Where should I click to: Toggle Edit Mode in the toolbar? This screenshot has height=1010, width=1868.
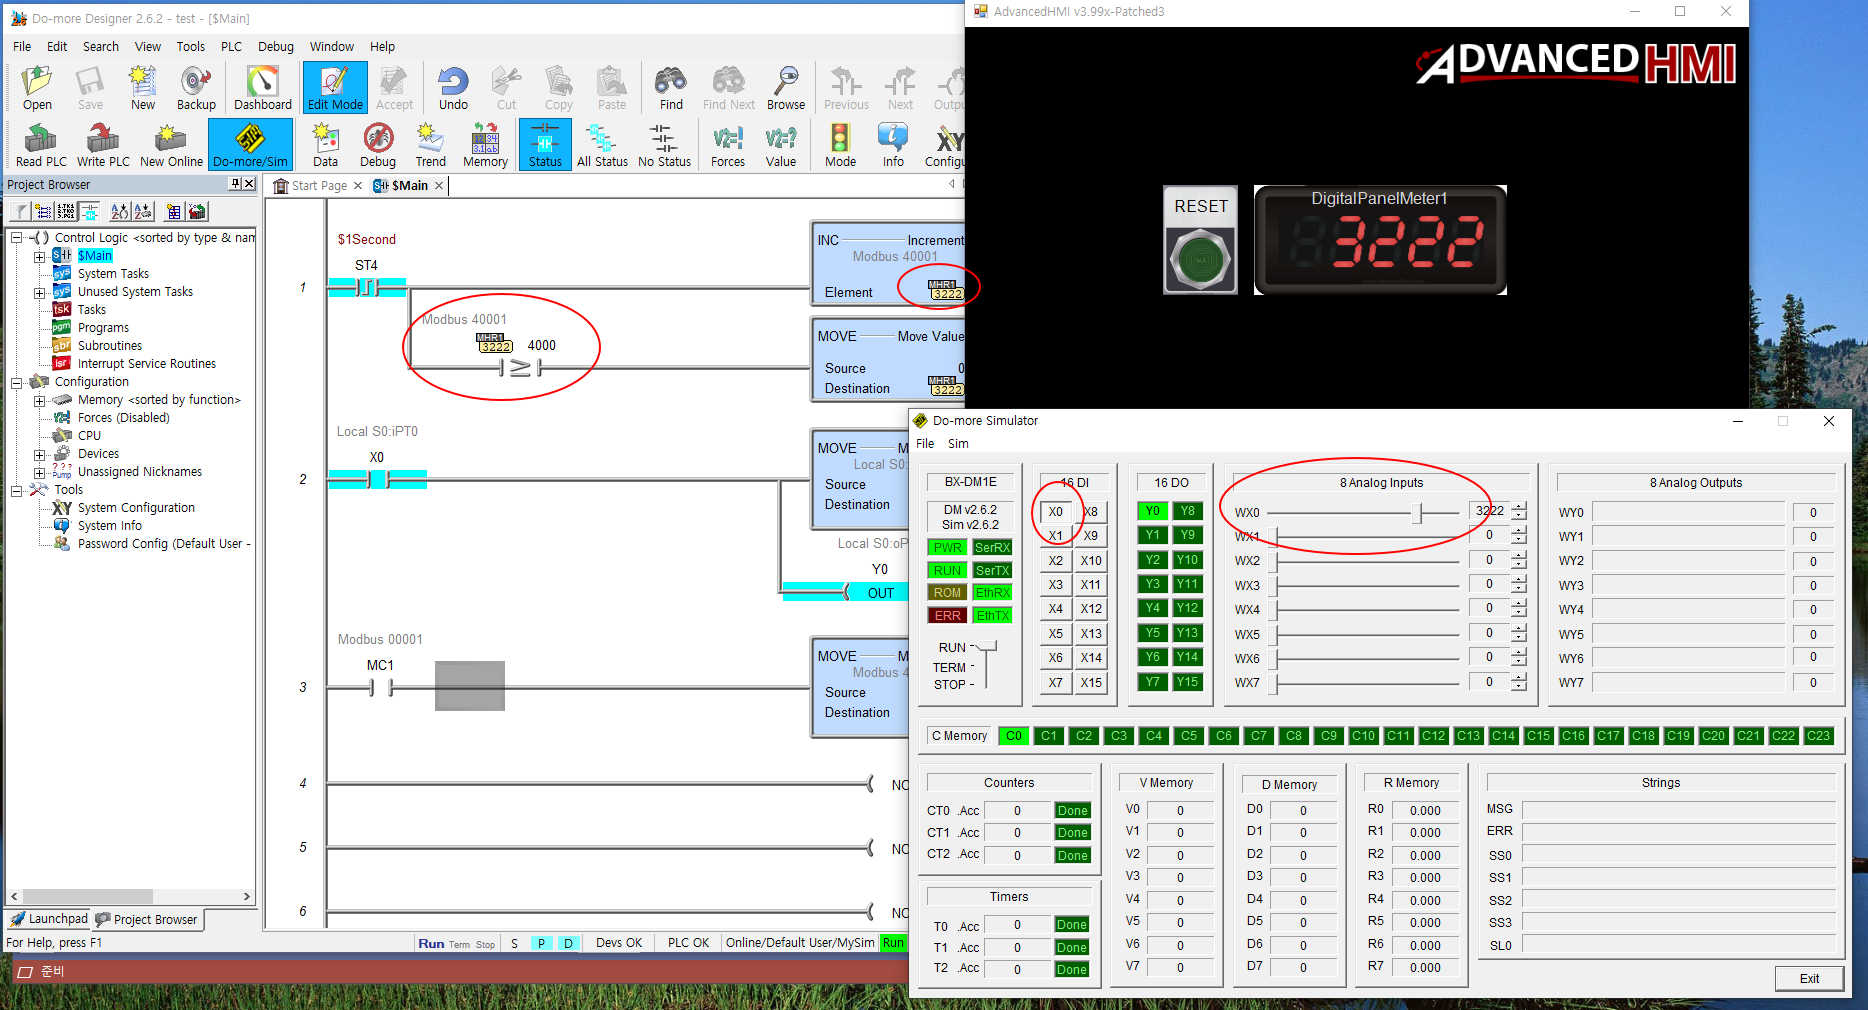(335, 88)
